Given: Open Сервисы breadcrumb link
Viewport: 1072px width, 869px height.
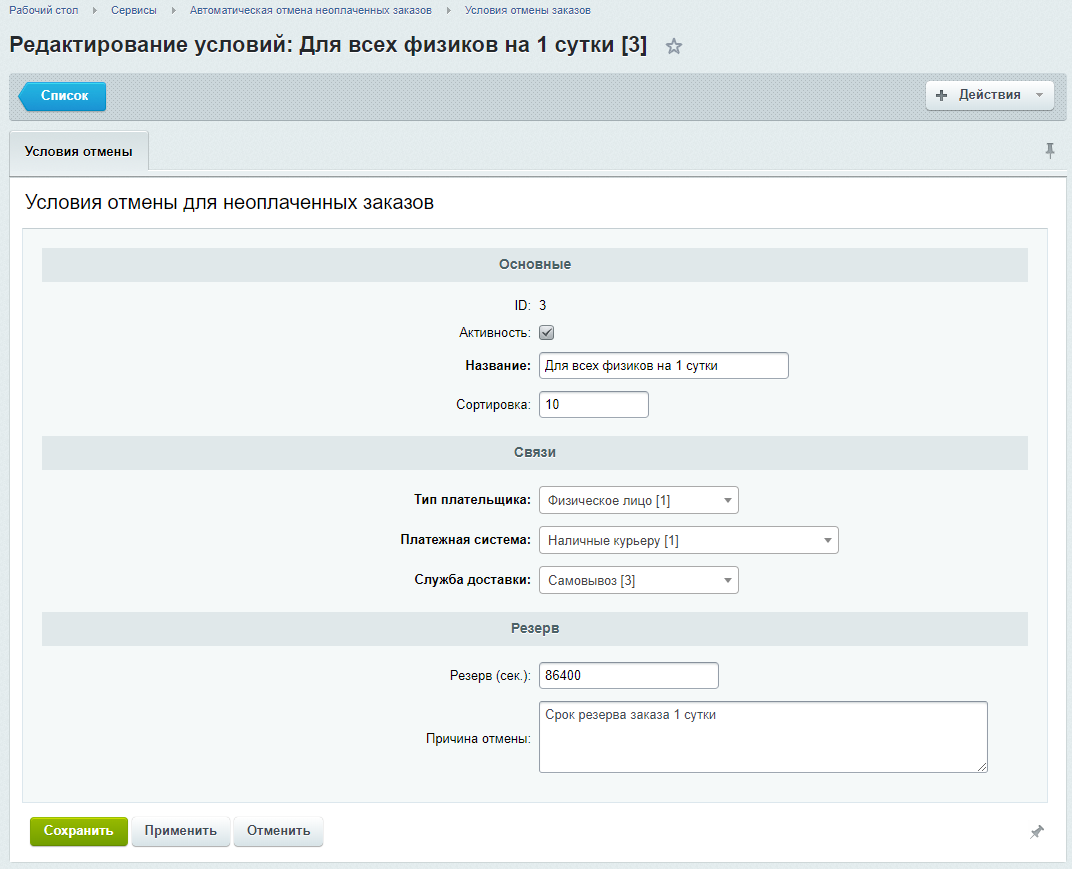Looking at the screenshot, I should tap(134, 10).
